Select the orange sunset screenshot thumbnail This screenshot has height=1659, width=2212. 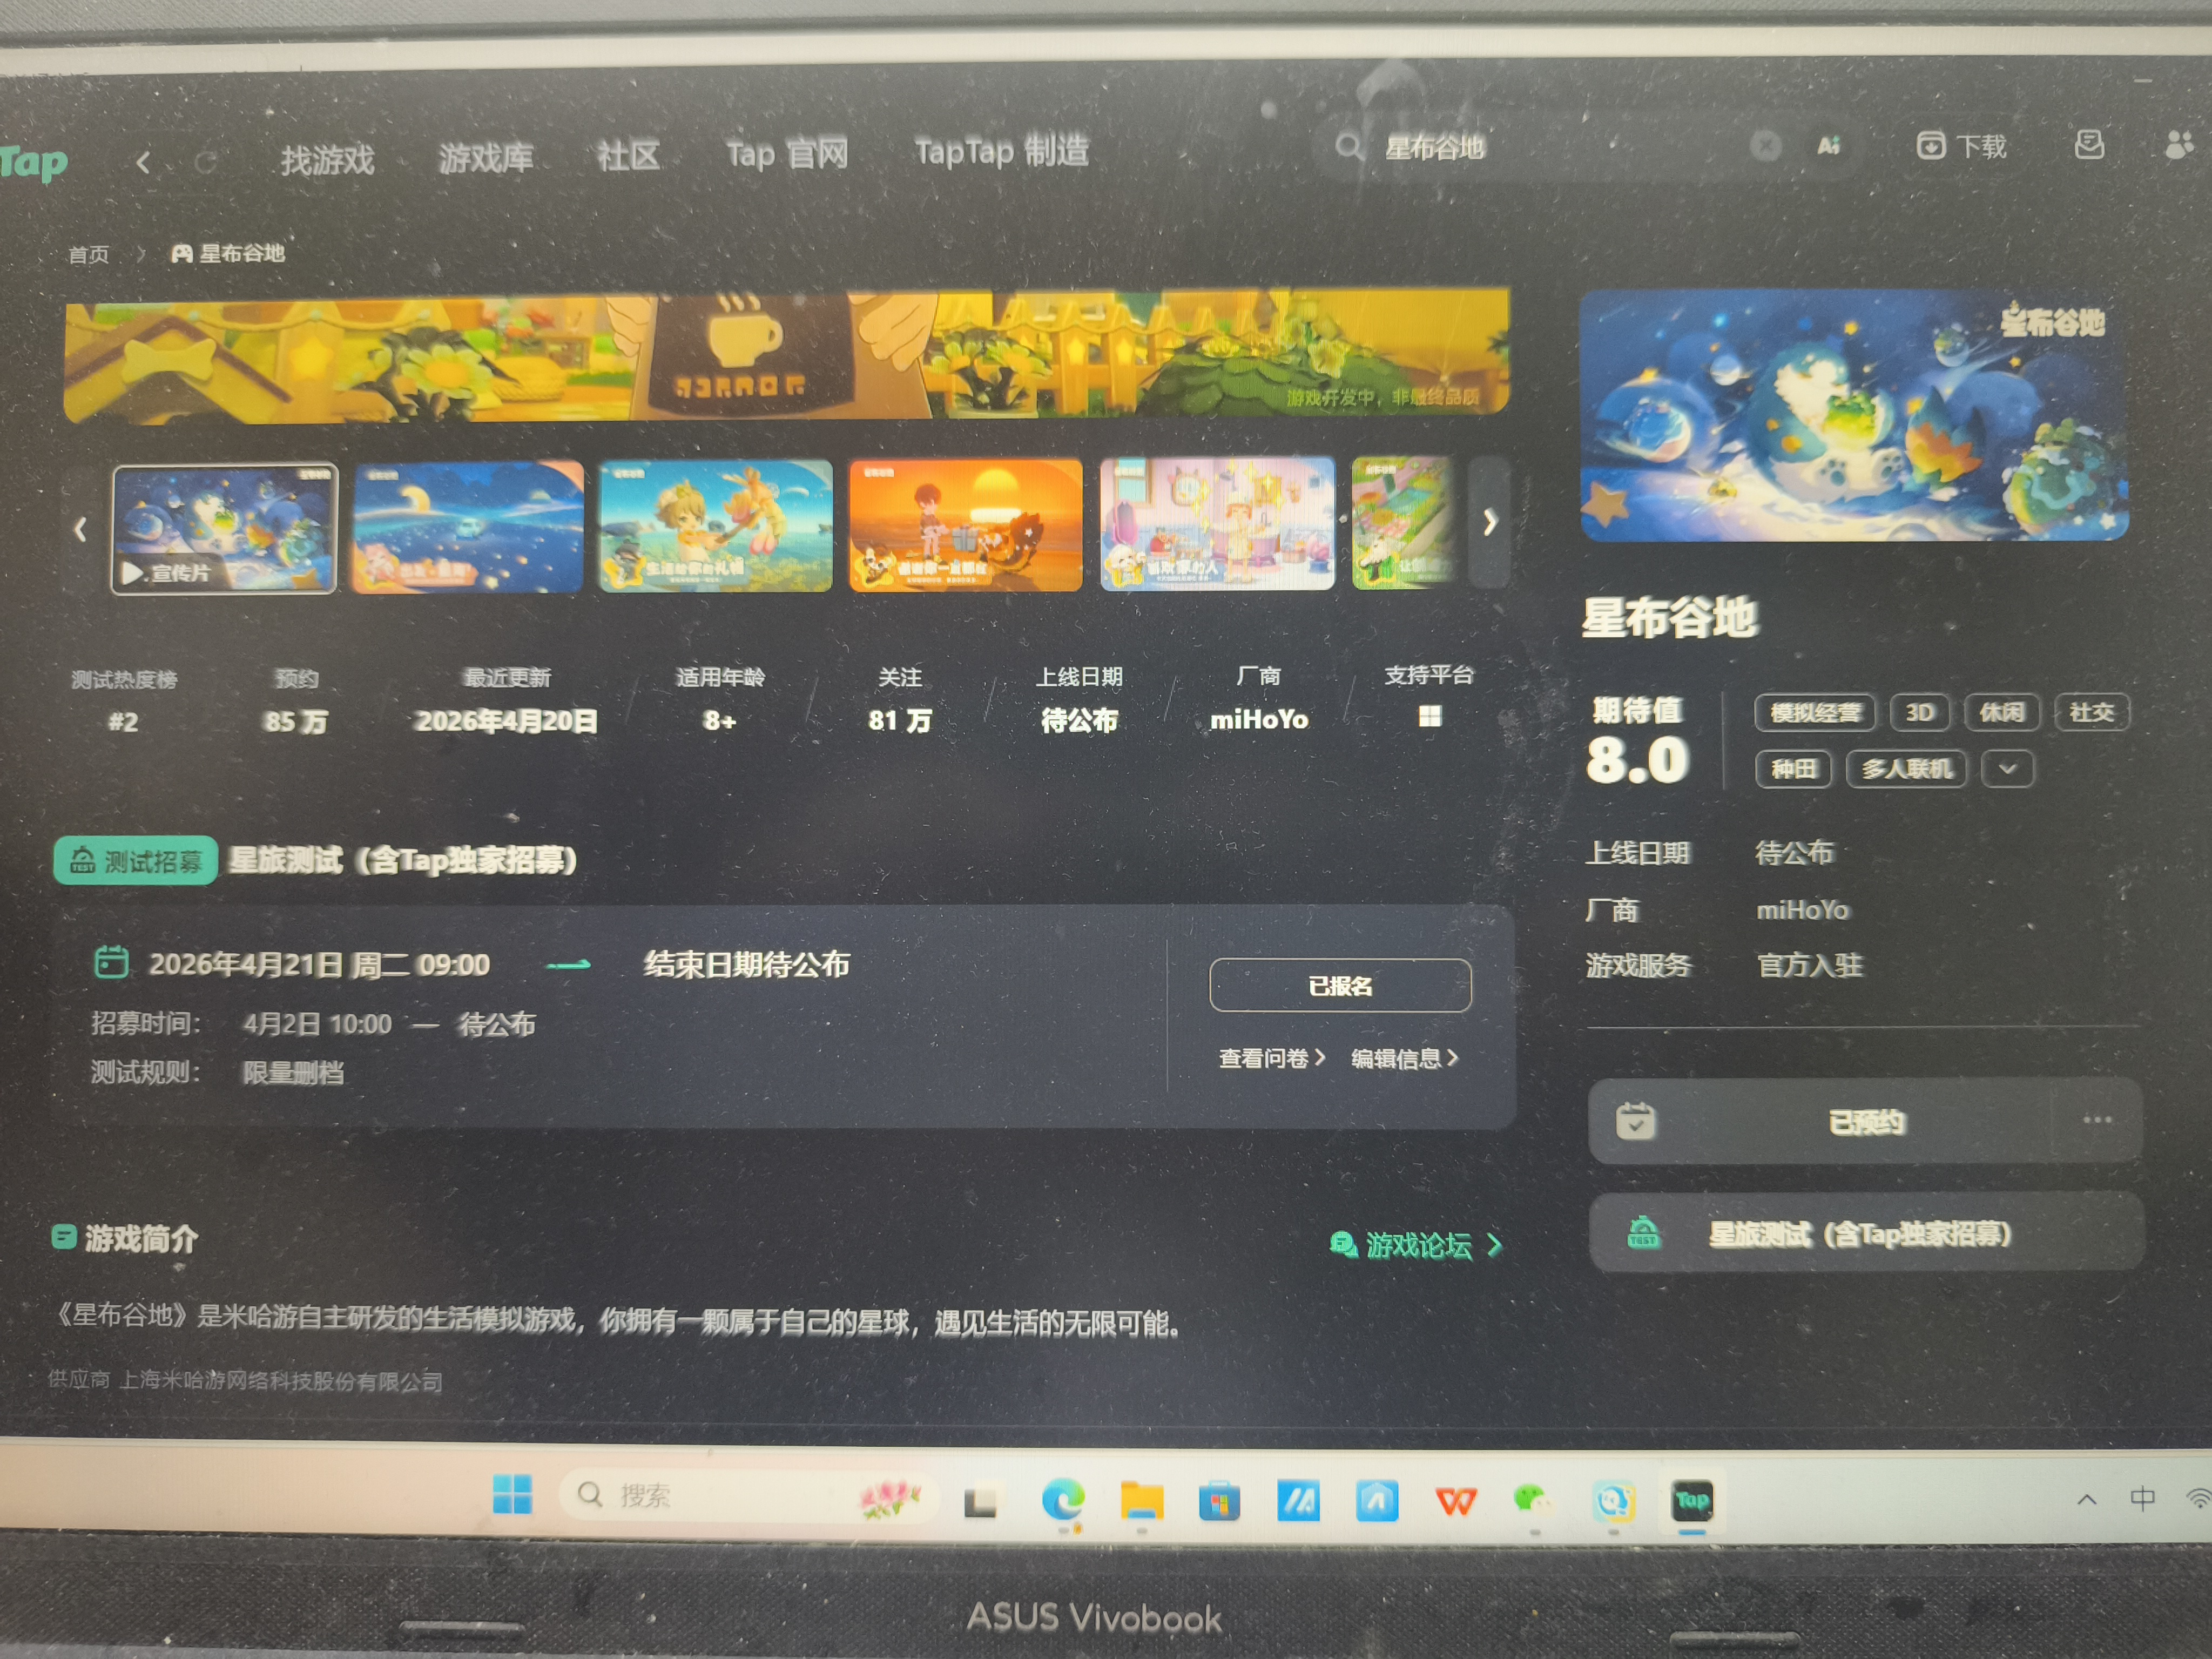[966, 525]
